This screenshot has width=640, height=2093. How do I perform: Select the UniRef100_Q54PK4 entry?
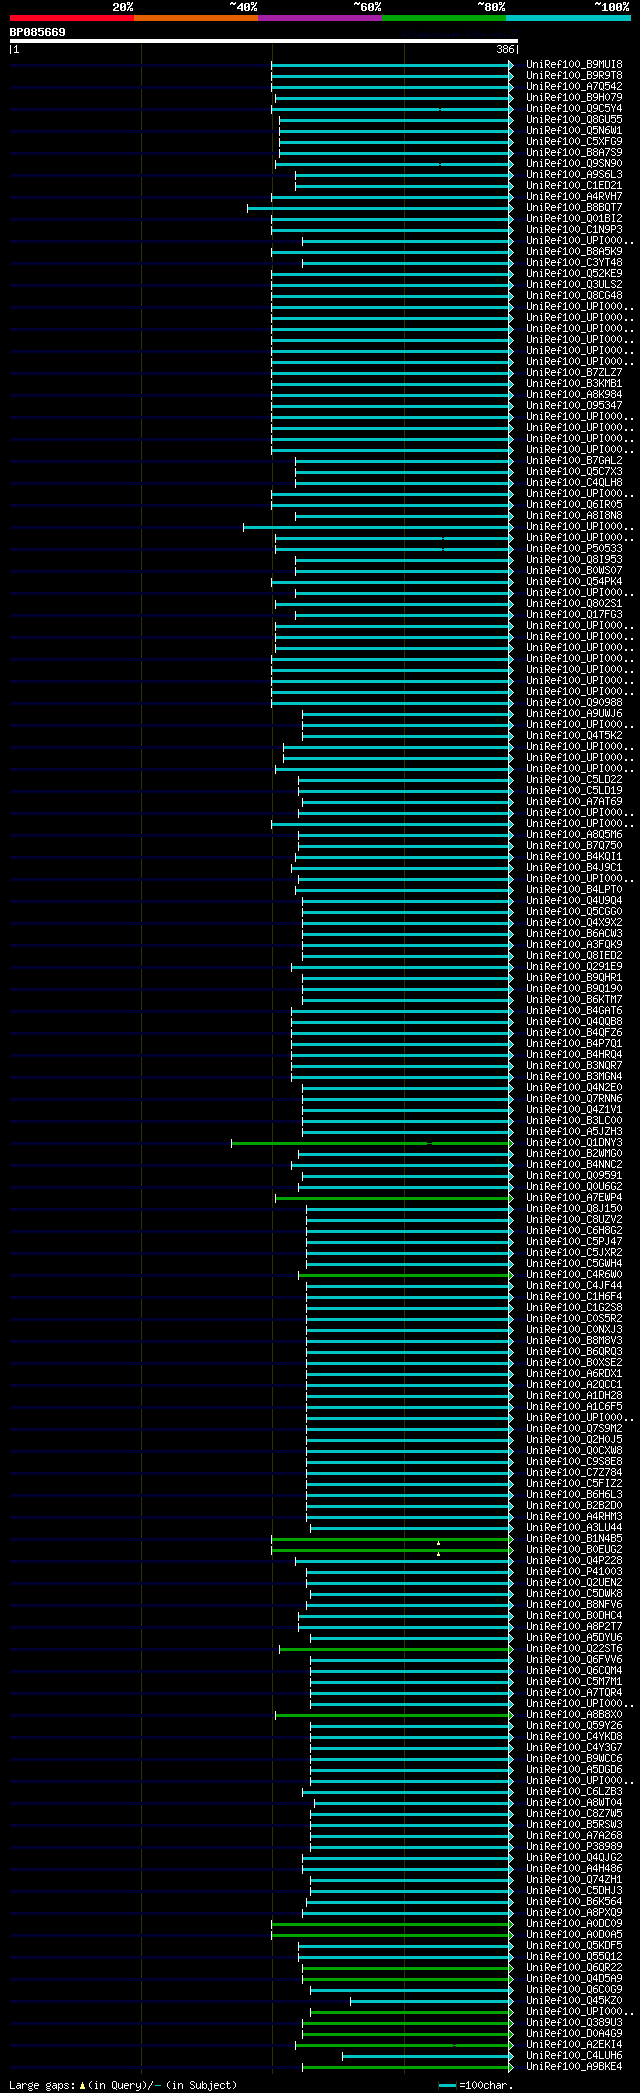[574, 582]
